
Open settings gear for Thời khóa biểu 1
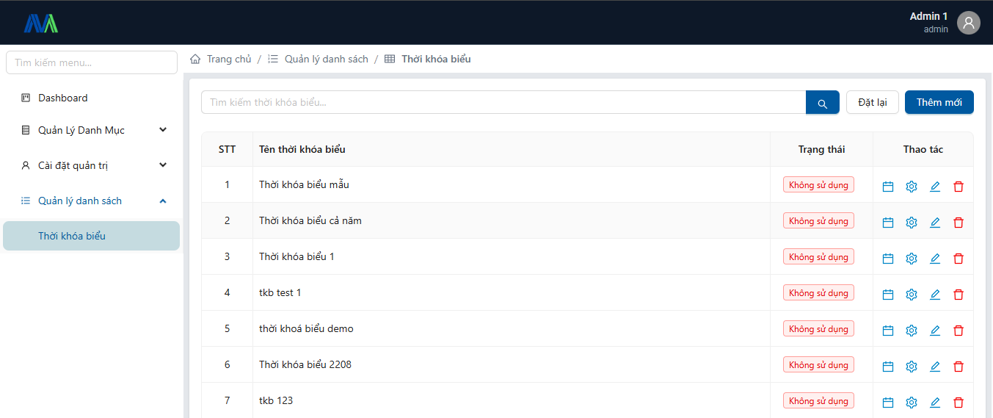point(911,258)
